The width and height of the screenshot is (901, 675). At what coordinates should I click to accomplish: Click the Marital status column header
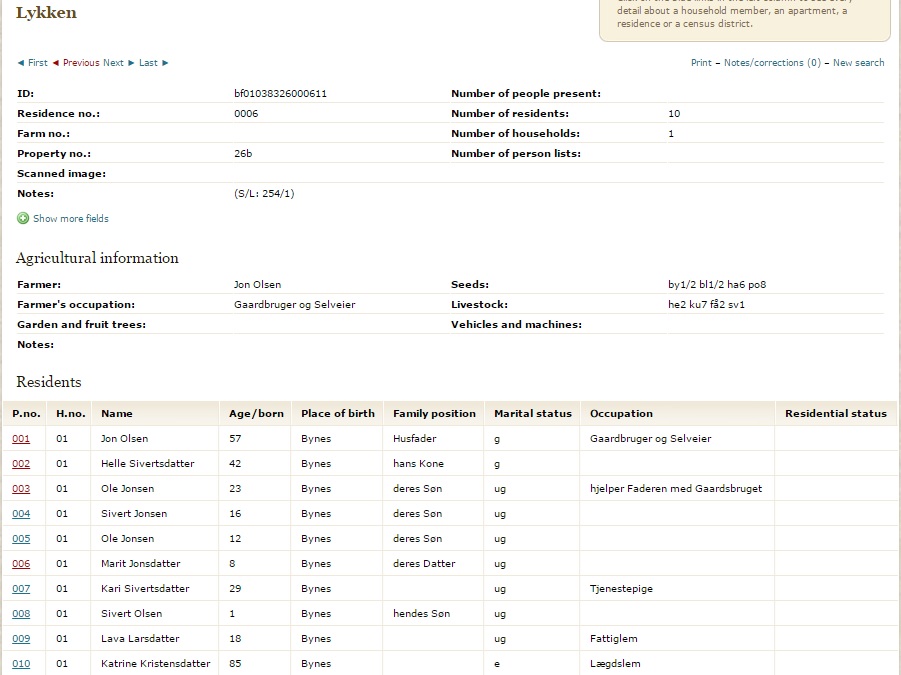point(533,414)
